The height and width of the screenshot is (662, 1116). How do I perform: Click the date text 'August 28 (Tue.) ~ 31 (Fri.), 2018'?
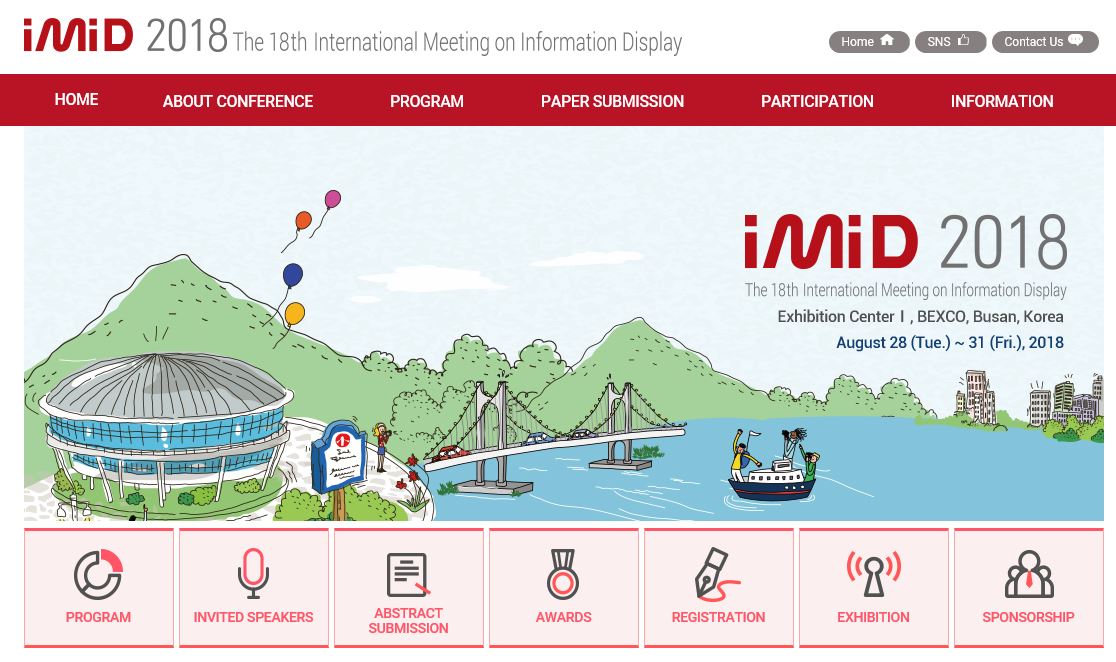pos(949,342)
